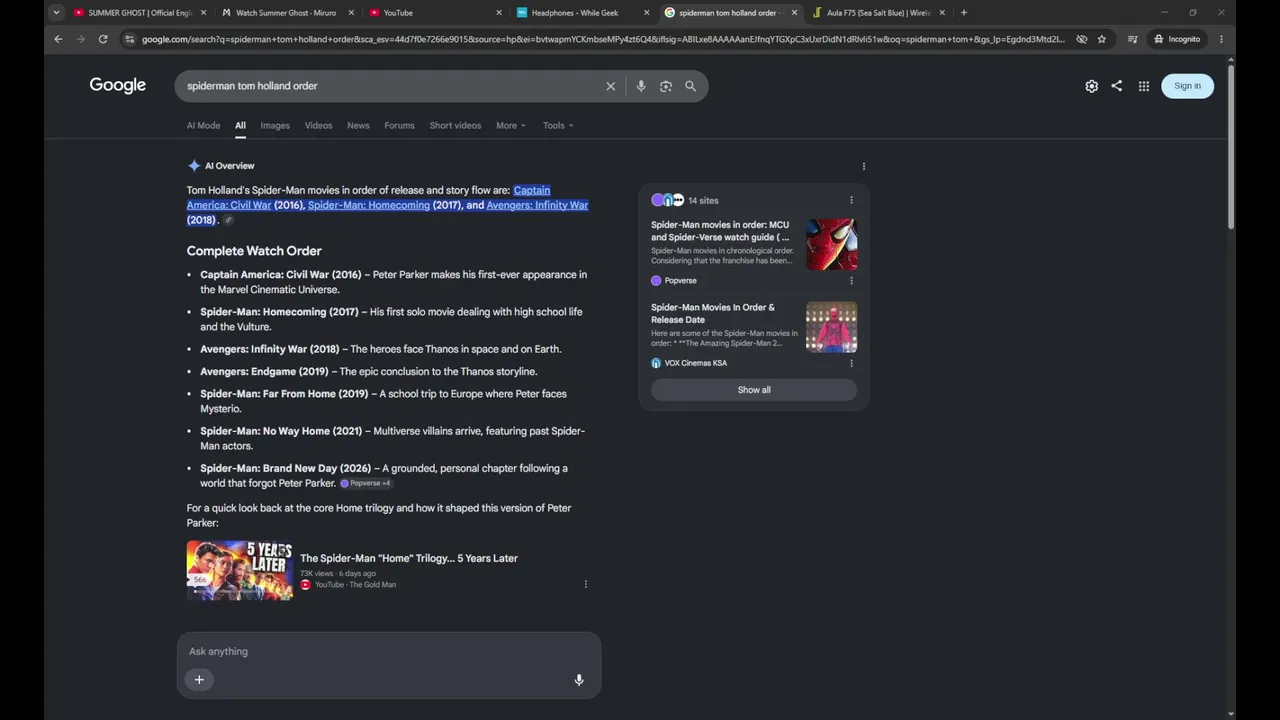The height and width of the screenshot is (720, 1280).
Task: Open options for the Popverse source
Action: 852,281
